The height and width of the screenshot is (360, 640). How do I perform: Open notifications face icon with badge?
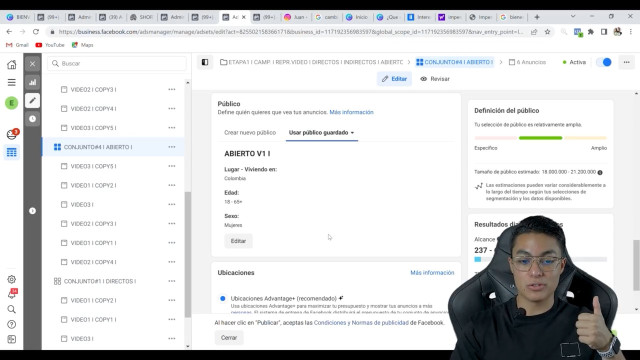11,133
